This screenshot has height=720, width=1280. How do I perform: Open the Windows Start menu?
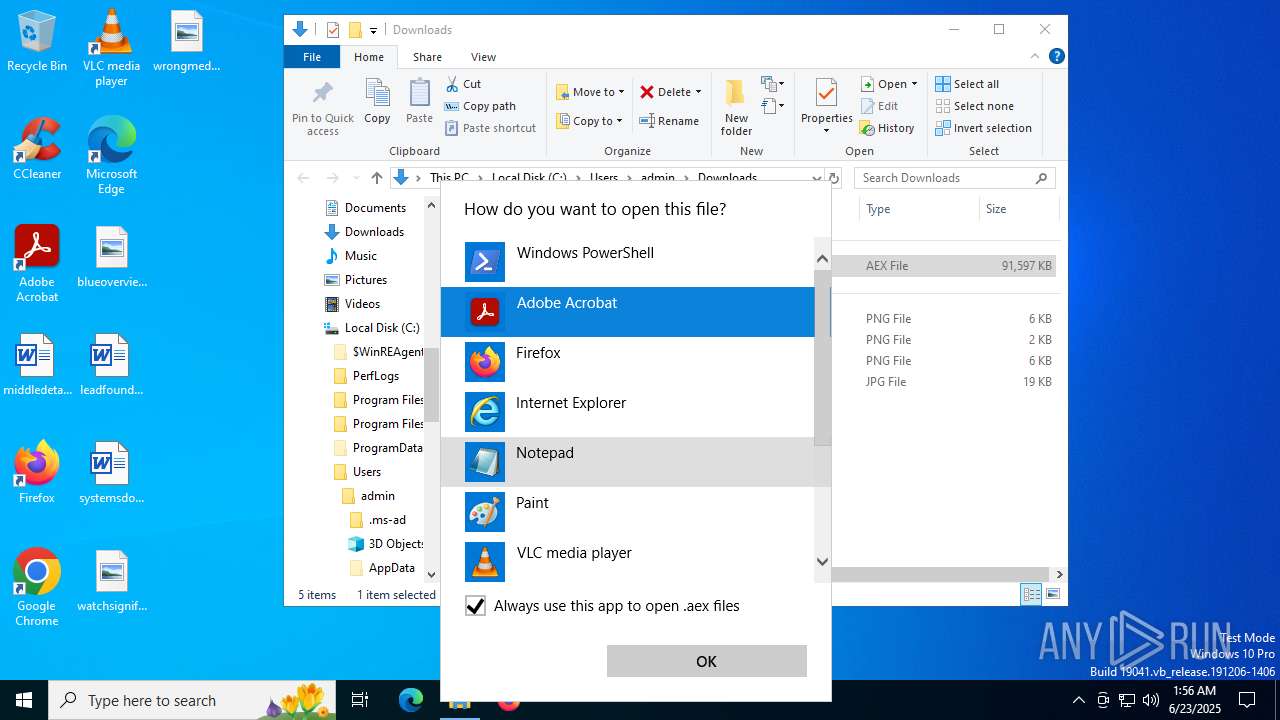[x=24, y=700]
